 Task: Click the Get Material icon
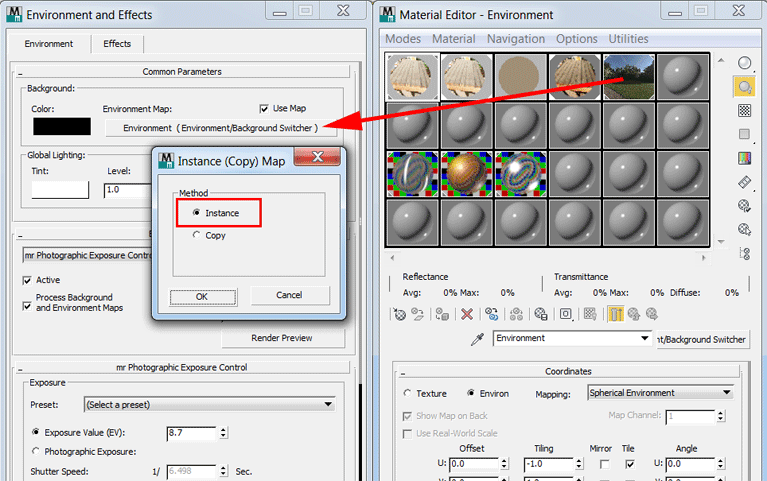pos(400,313)
